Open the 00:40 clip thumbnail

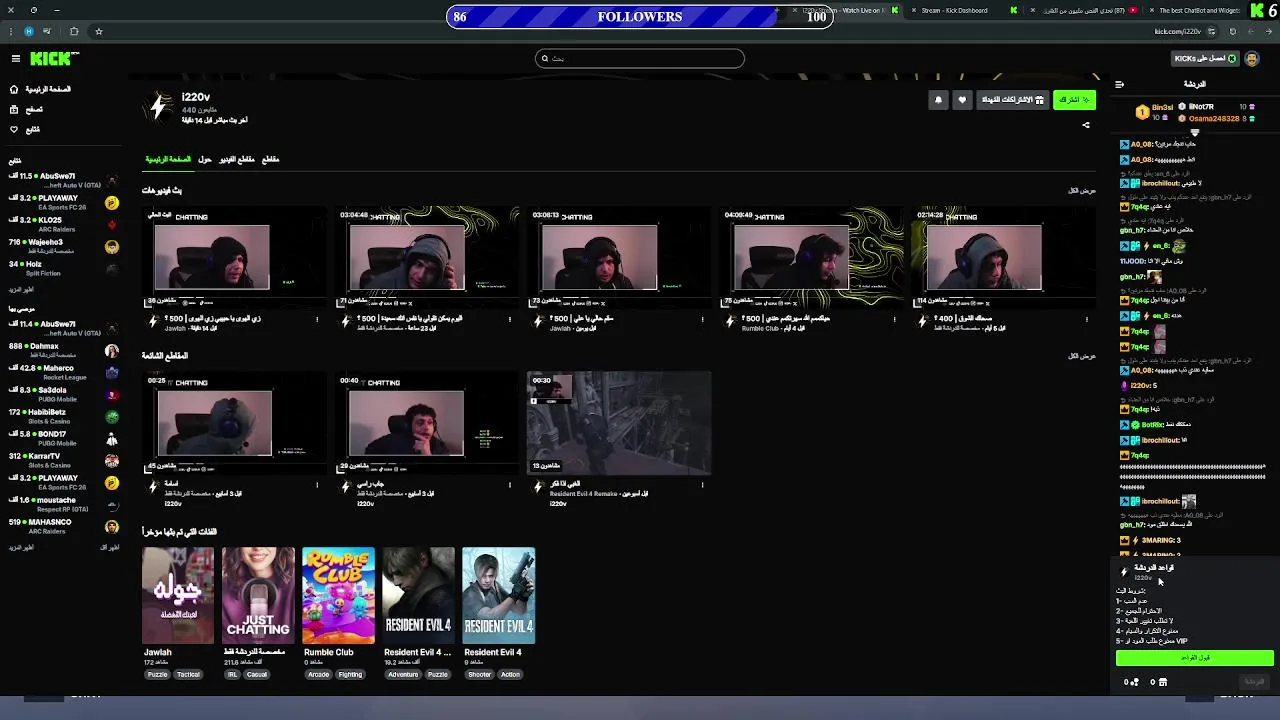427,423
